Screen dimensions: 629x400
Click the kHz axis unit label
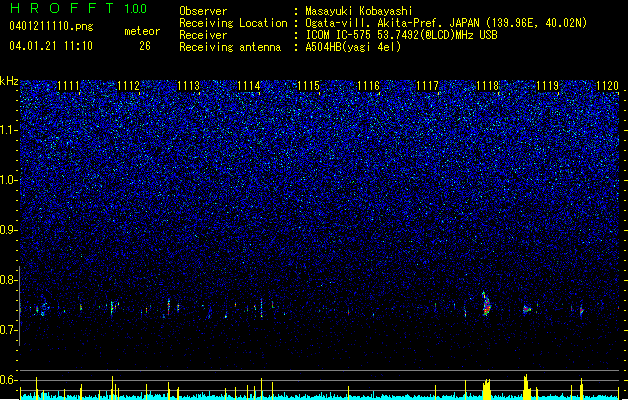click(9, 81)
